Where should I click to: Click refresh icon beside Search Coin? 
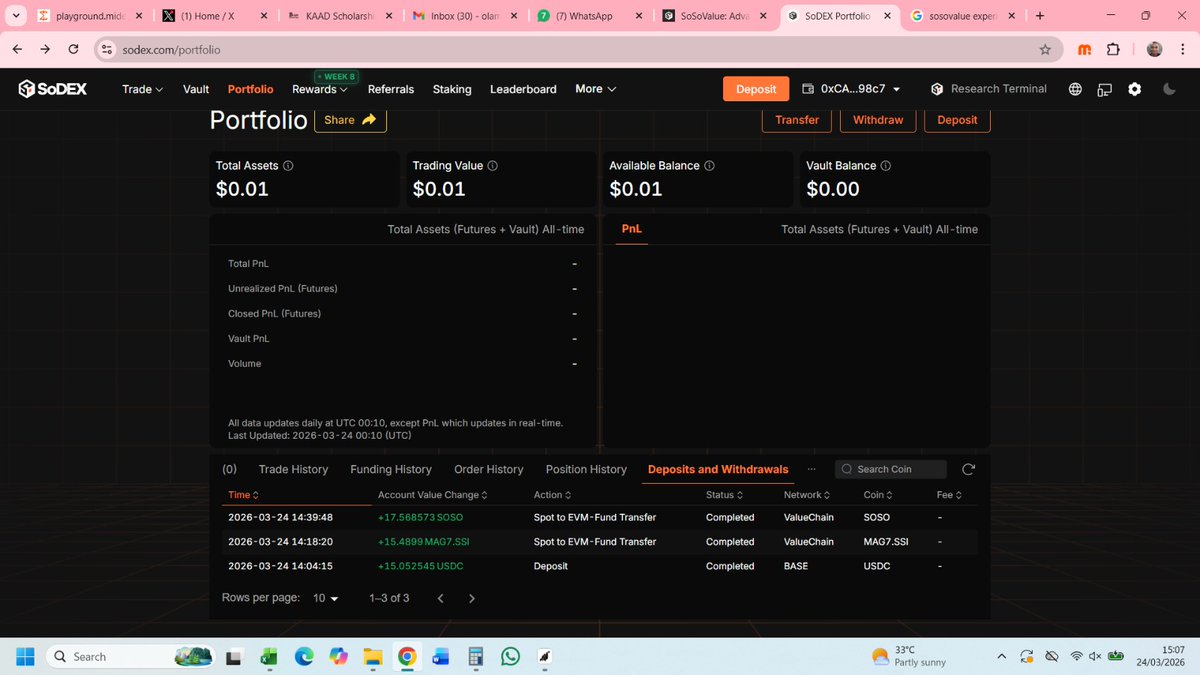coord(967,469)
